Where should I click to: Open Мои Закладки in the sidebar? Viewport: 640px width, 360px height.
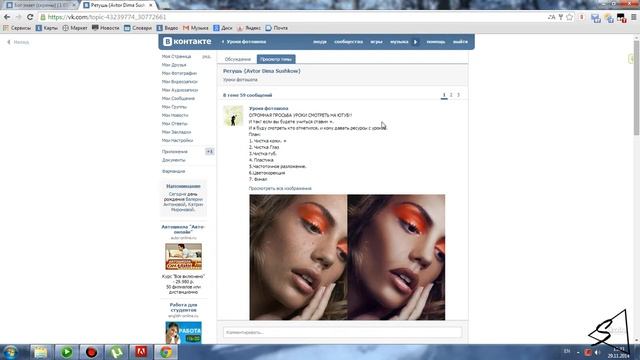176,132
